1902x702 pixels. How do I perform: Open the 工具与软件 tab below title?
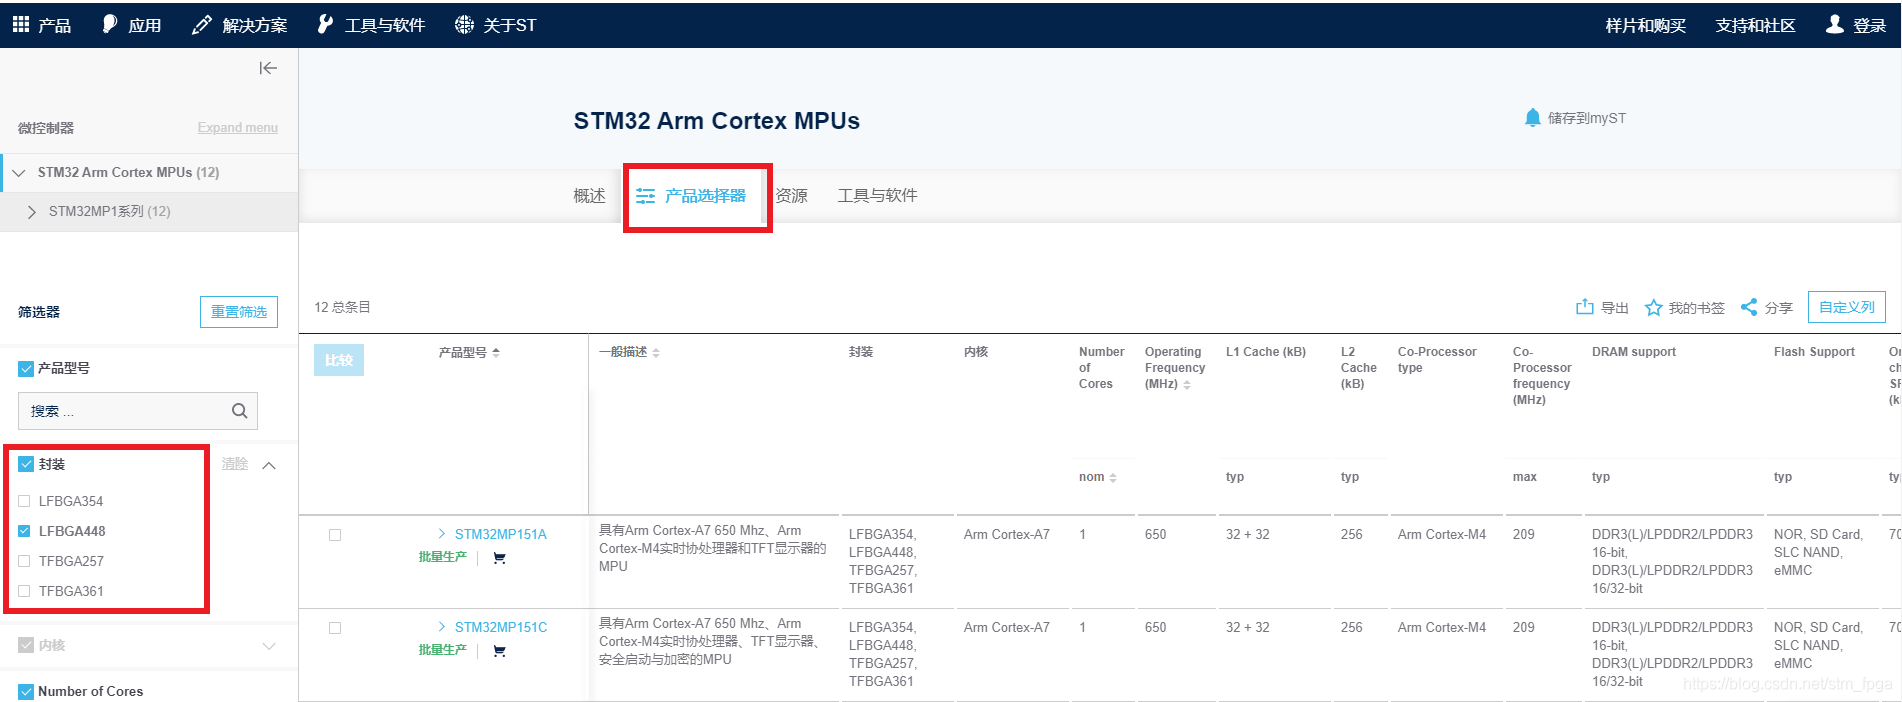point(877,196)
